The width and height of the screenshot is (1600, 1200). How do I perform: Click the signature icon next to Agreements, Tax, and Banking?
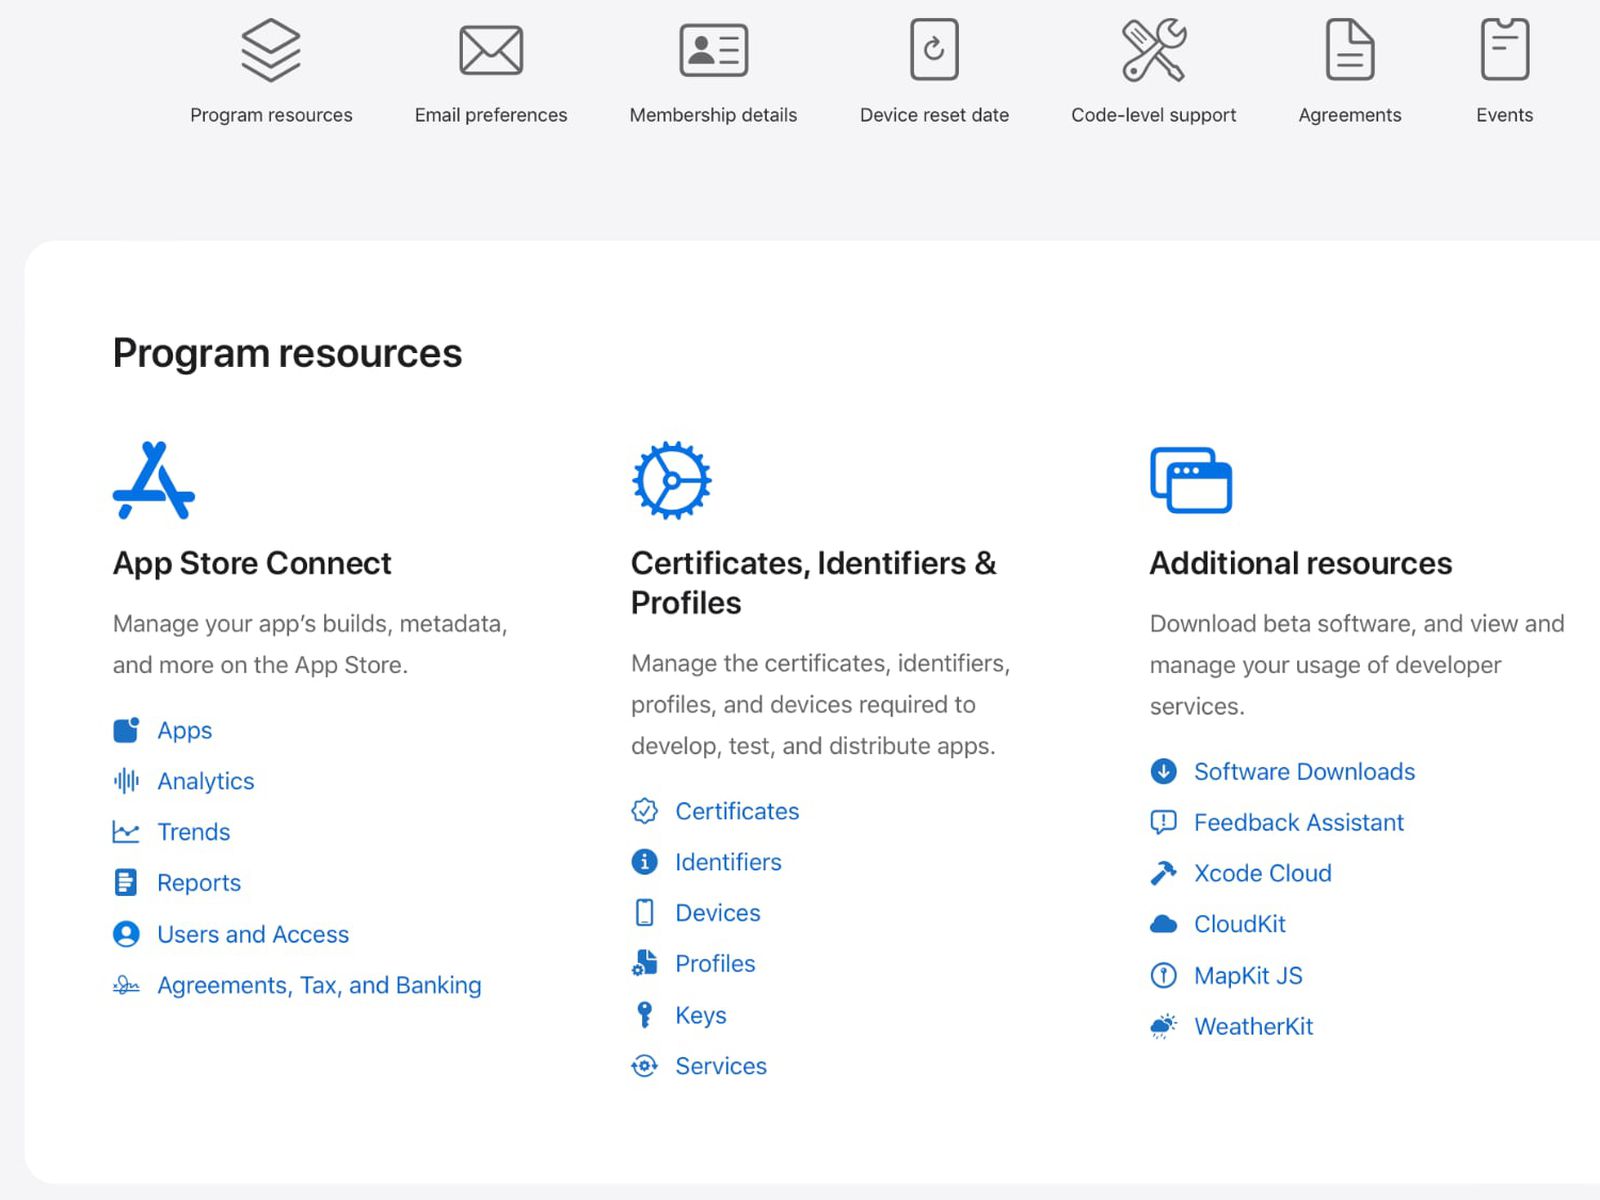click(x=126, y=985)
